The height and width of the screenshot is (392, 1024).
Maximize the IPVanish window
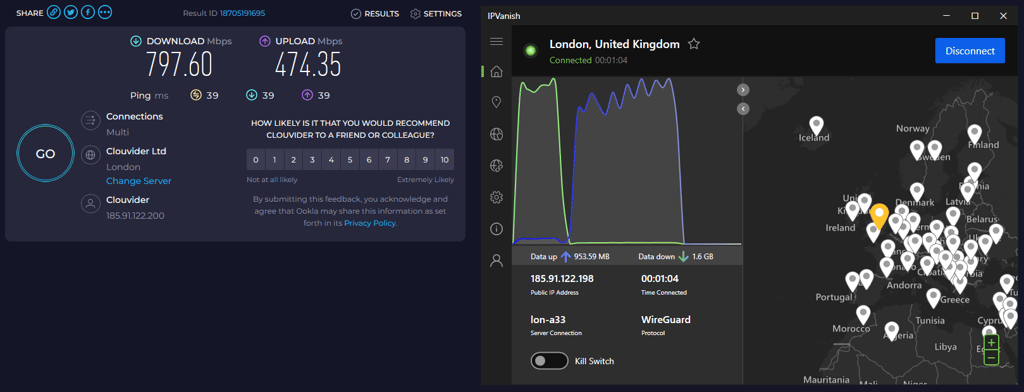click(x=974, y=15)
